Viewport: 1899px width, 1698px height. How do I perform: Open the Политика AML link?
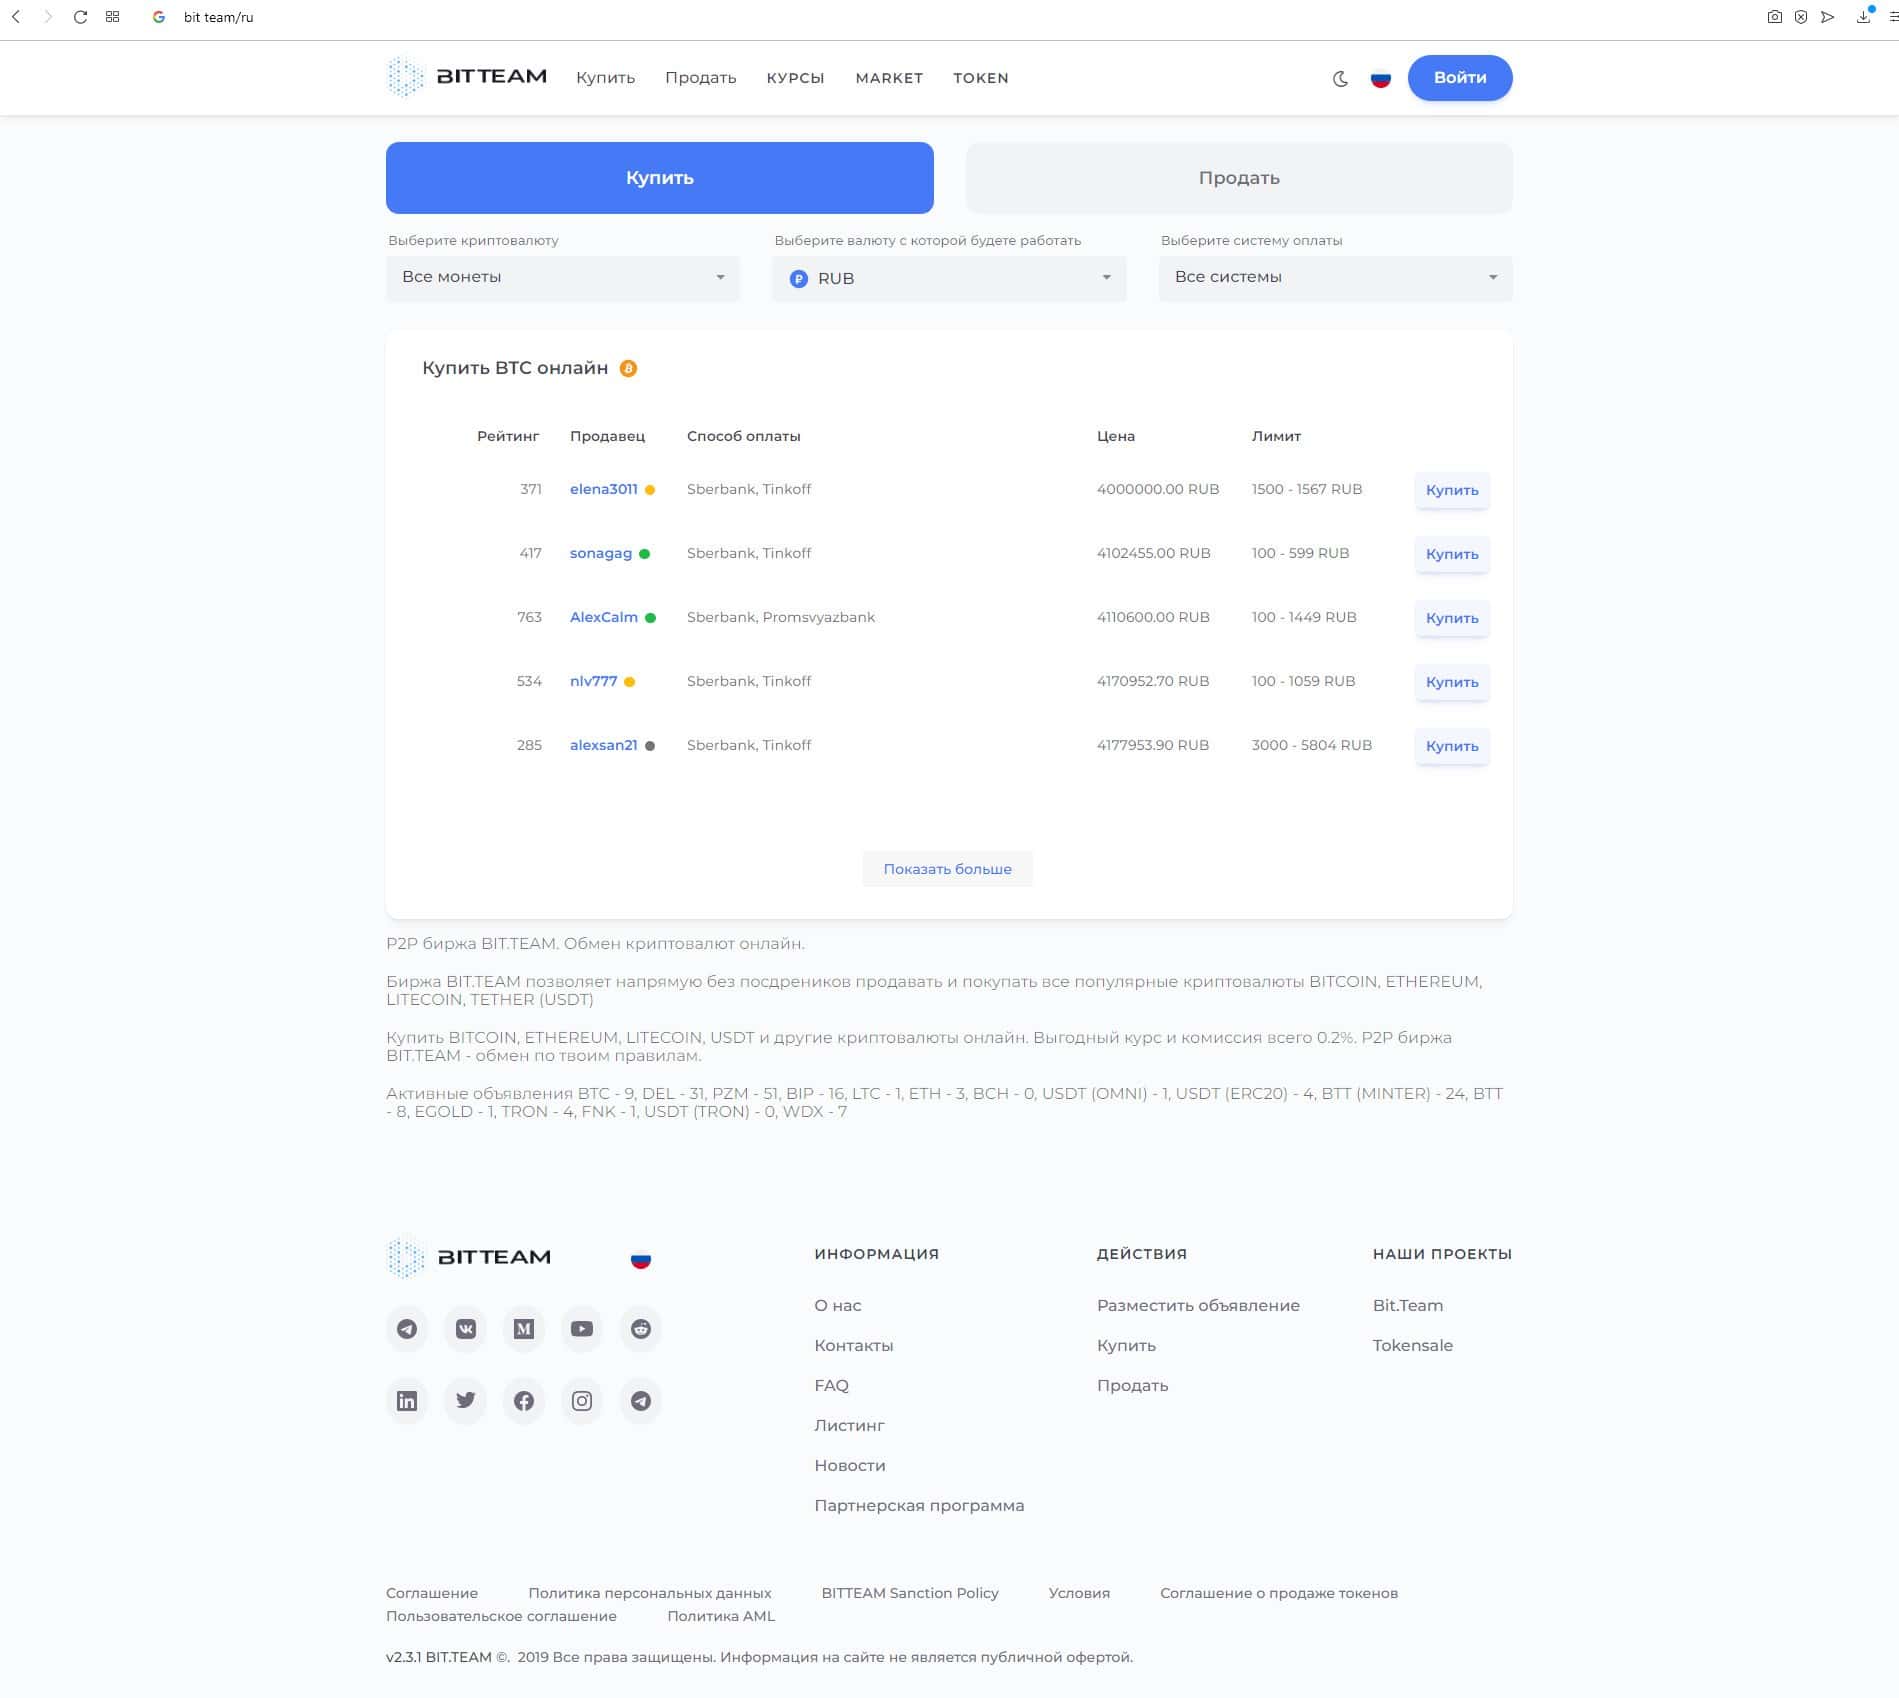click(721, 1616)
